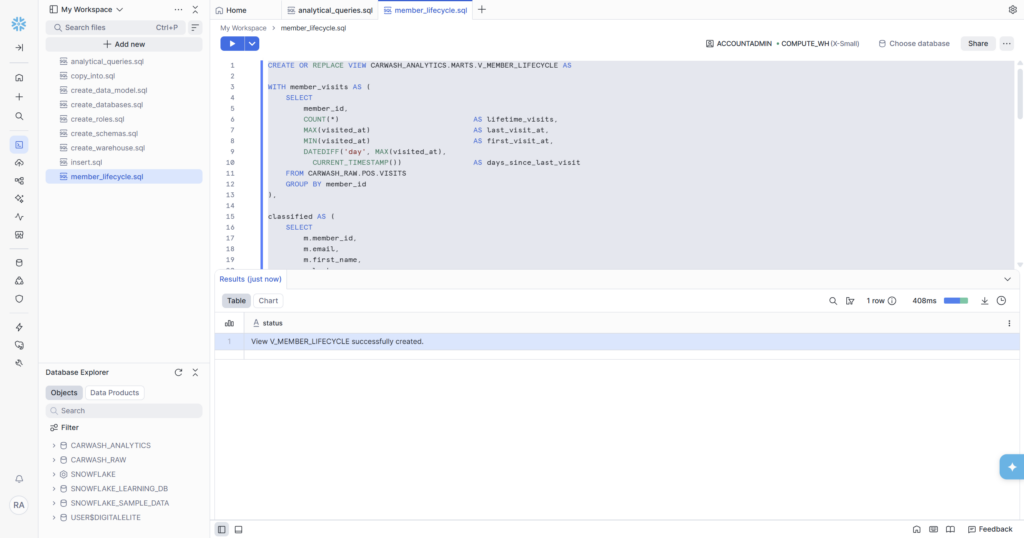
Task: Select the Table results view
Action: (x=236, y=300)
